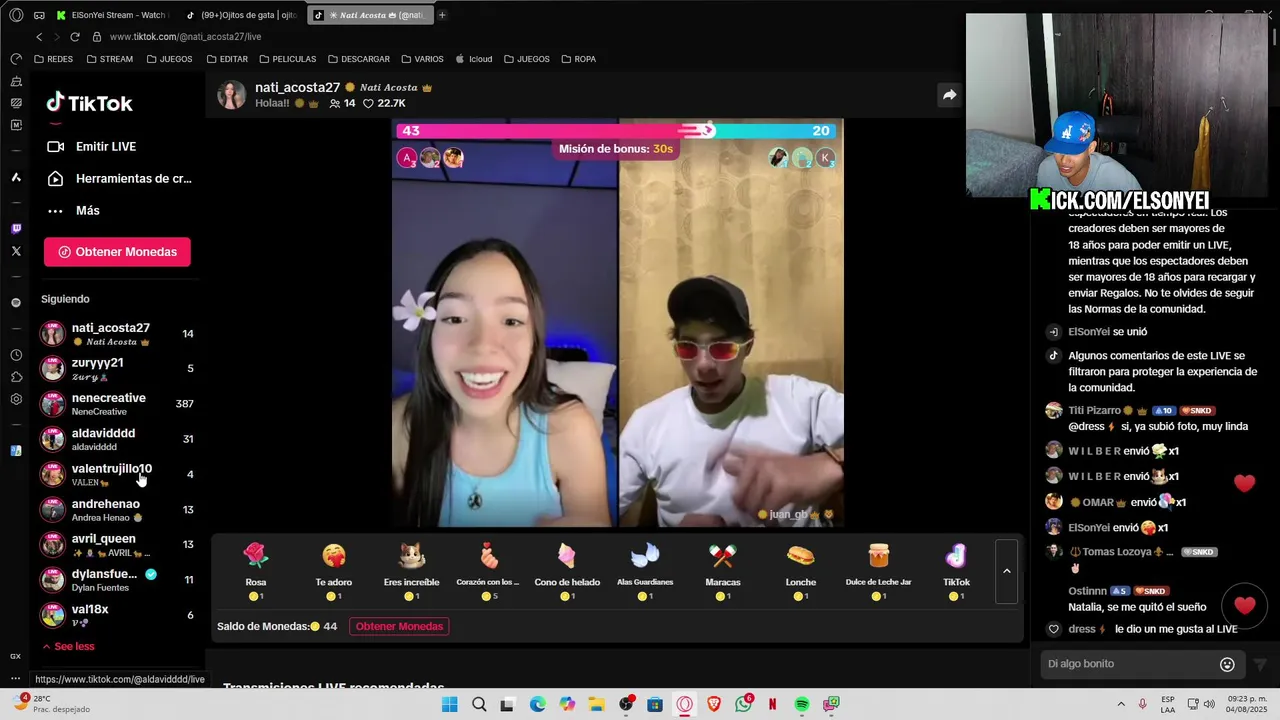
Task: Click nati_acosta27 profile avatar in header
Action: (232, 95)
